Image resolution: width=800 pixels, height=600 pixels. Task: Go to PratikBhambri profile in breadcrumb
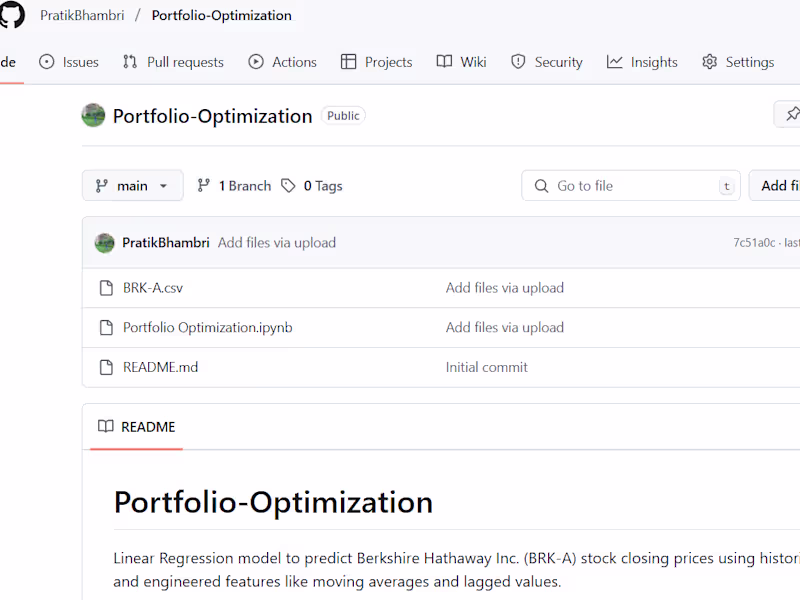click(x=81, y=16)
